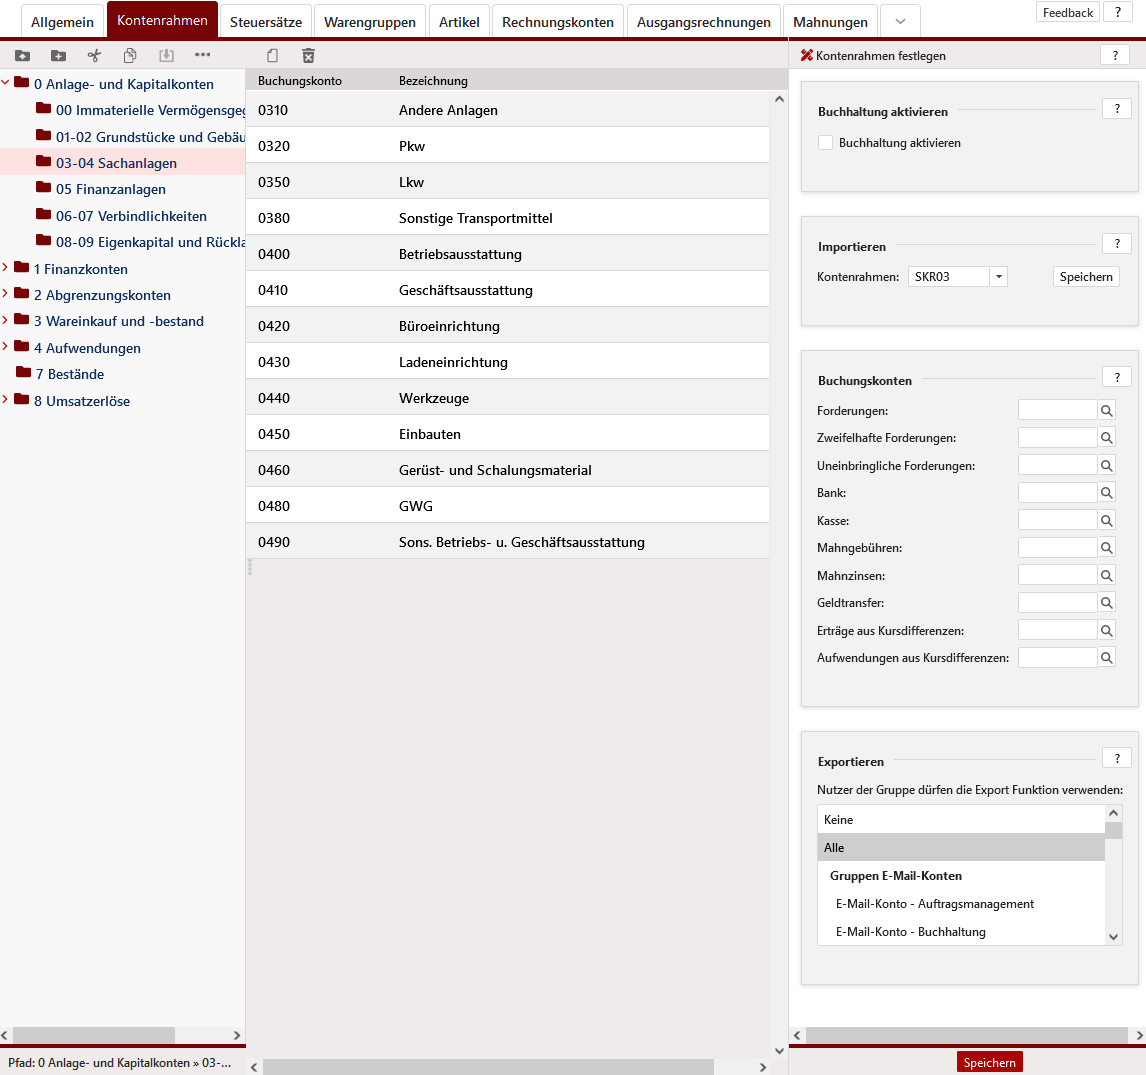Expand the 8 Umsatzerlöse tree node
The width and height of the screenshot is (1146, 1075).
[x=6, y=400]
